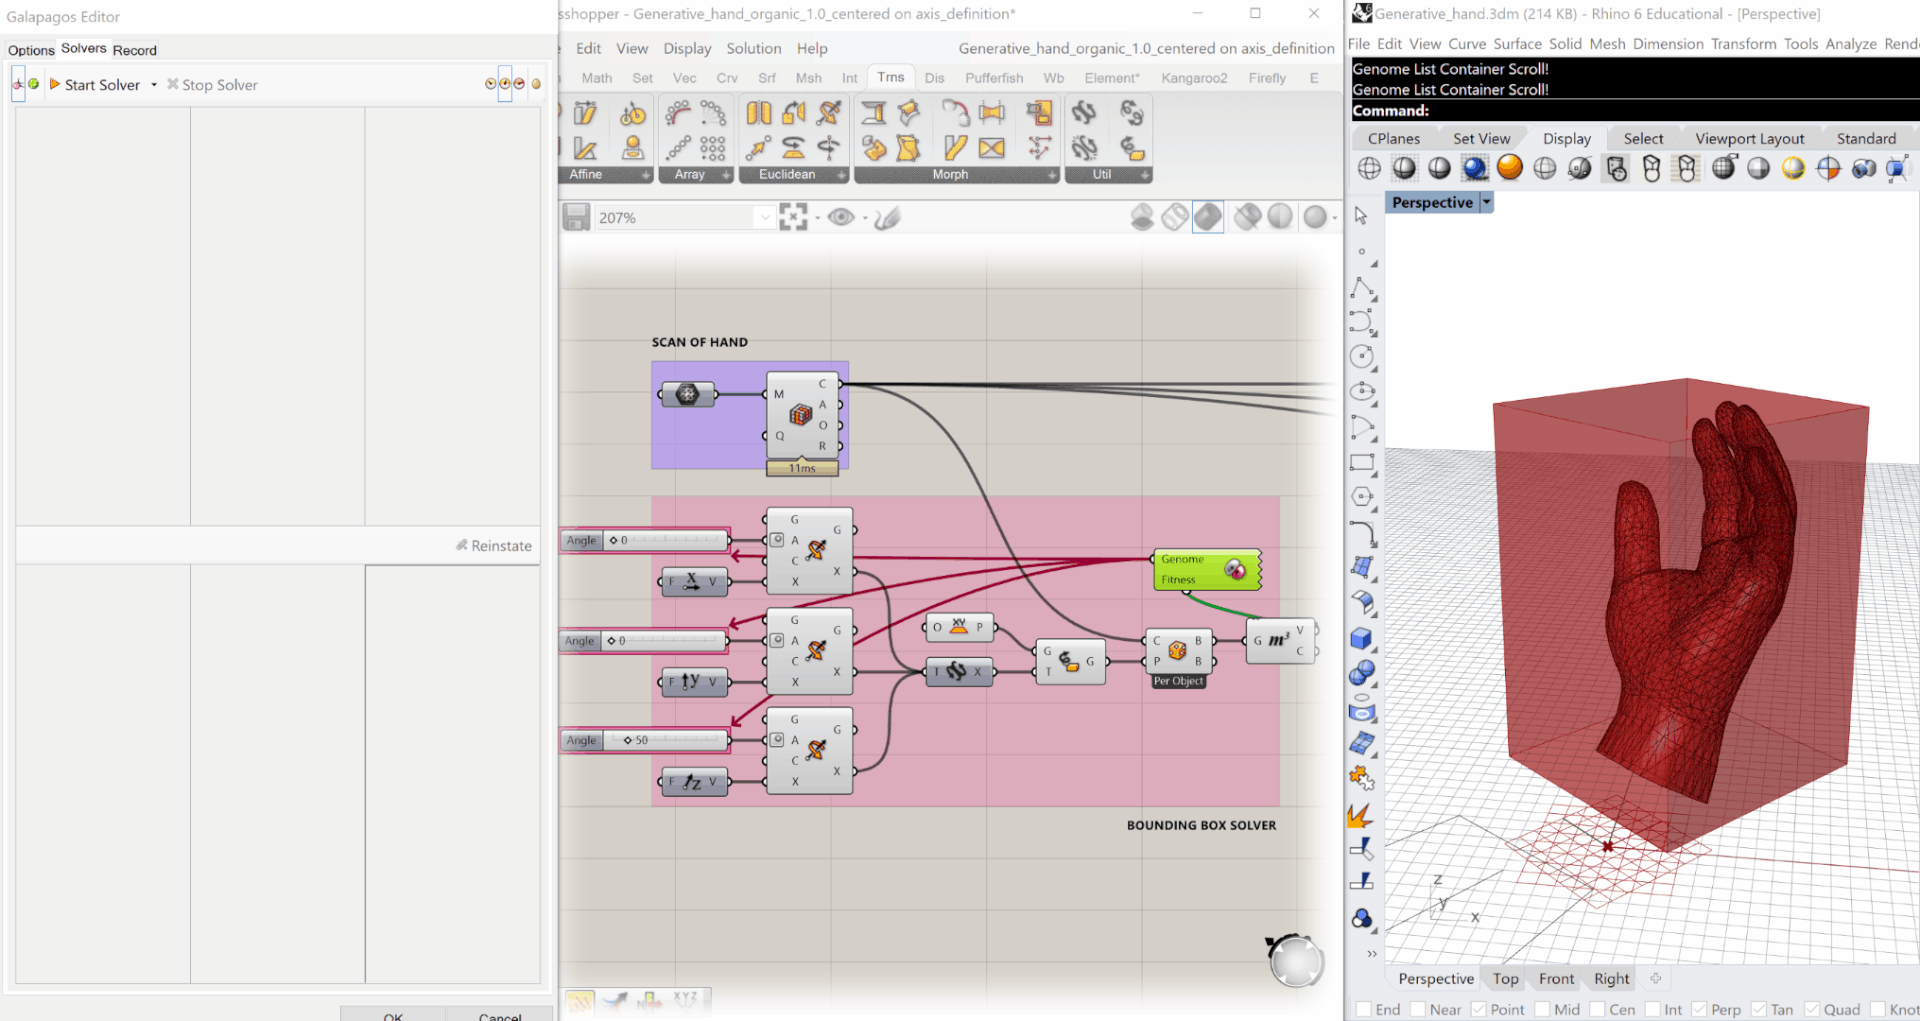Click the mesh parameter in Scan of Hand group
This screenshot has height=1021, width=1920.
pos(687,394)
